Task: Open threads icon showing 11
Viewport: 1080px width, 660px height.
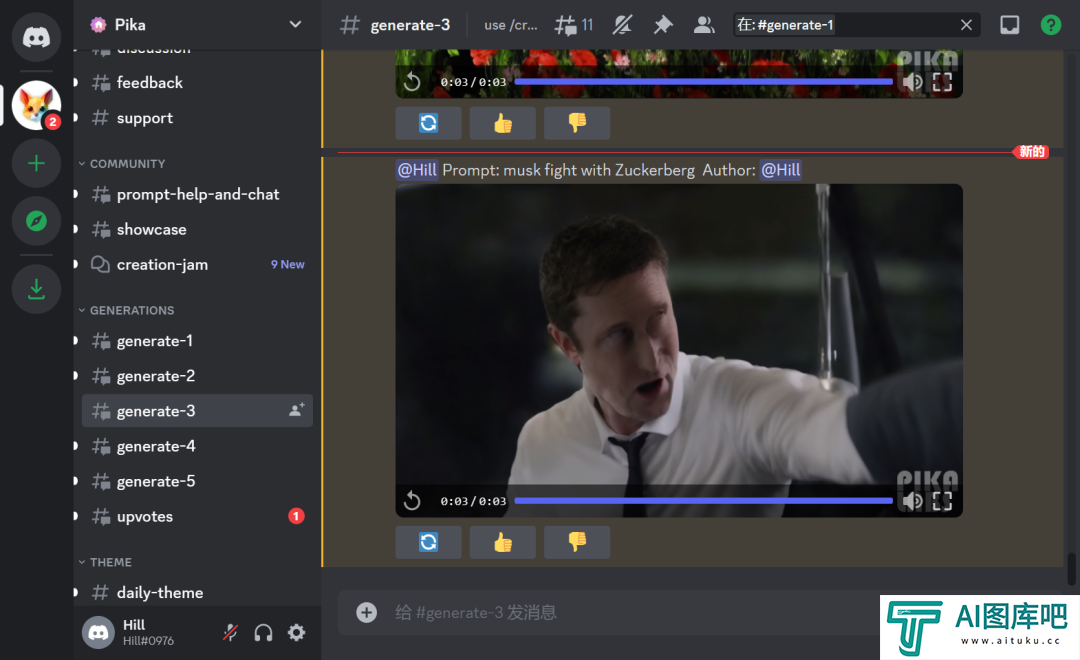Action: [574, 25]
